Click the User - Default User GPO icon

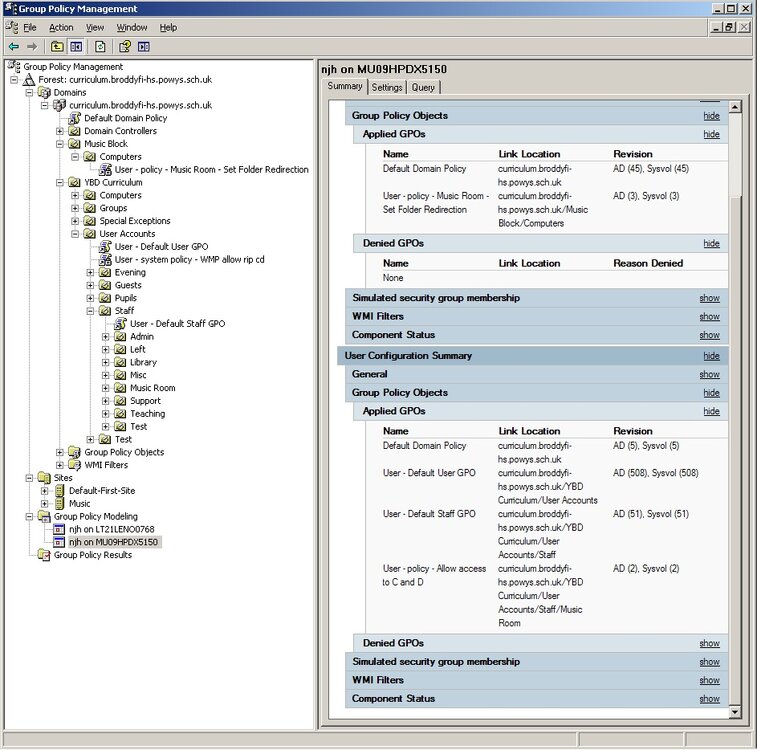coord(105,247)
